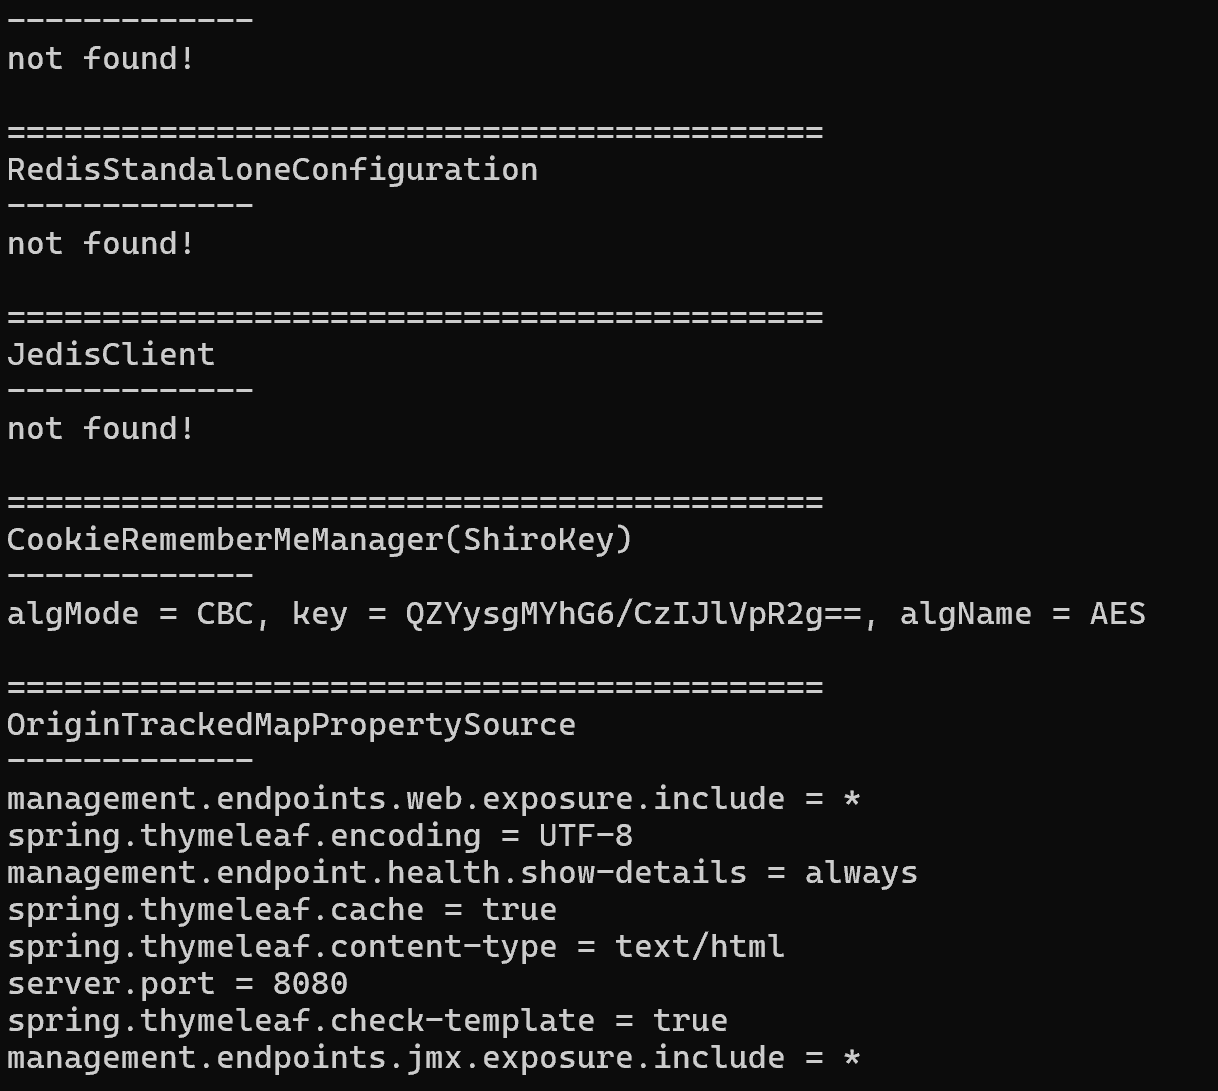Click the OriginTrackedMapPropertySource heading
Viewport: 1218px width, 1091px height.
click(291, 725)
